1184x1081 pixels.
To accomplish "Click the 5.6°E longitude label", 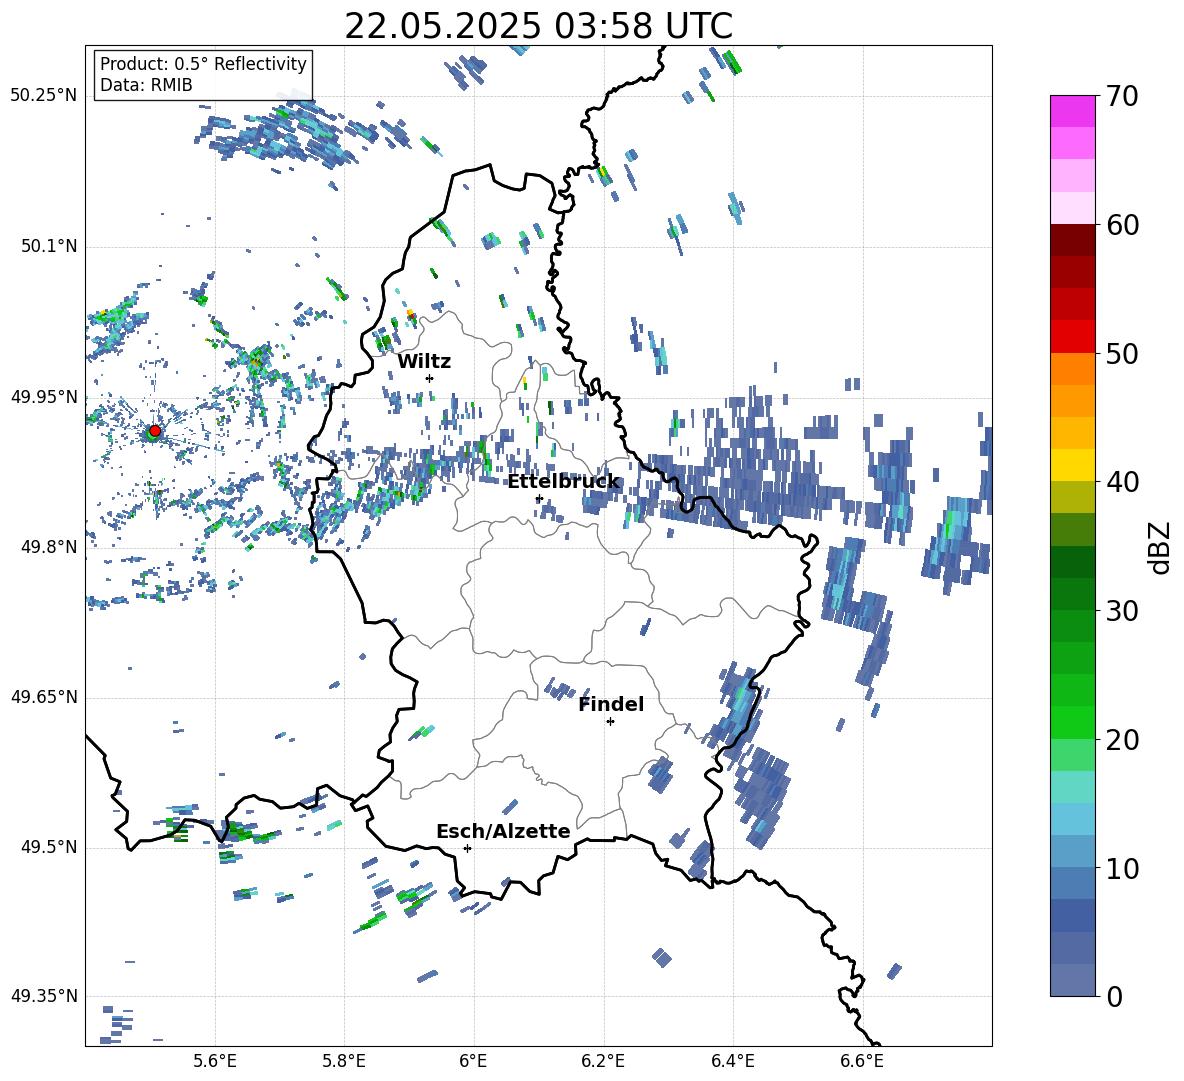I will [x=215, y=1061].
